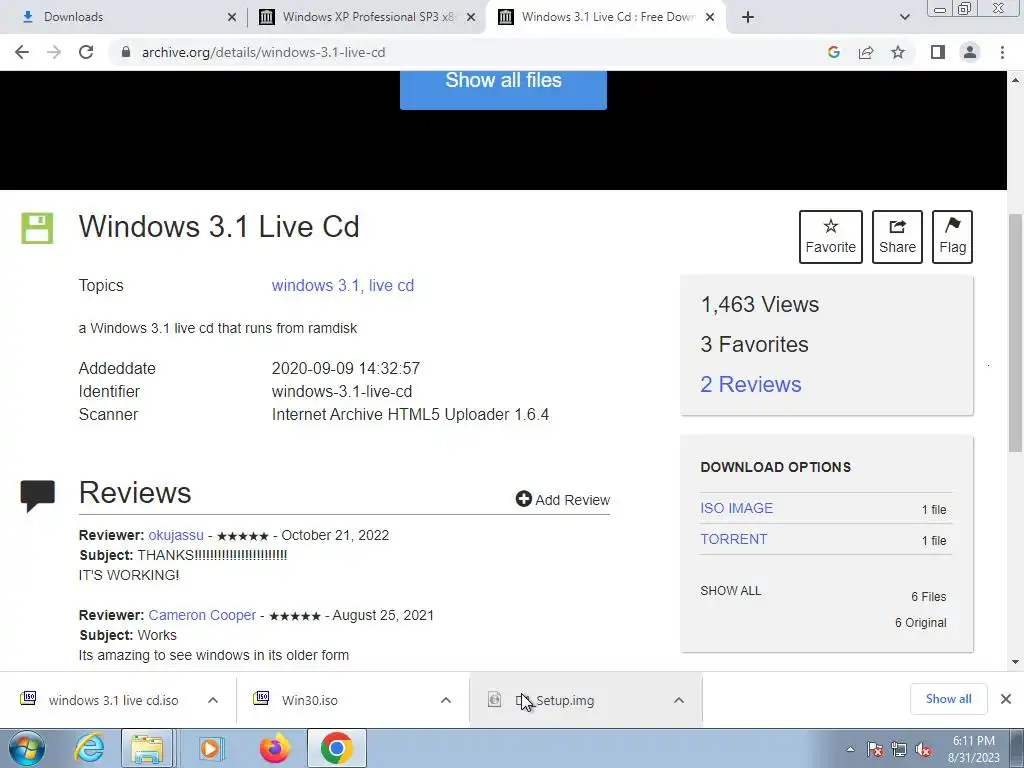Viewport: 1024px width, 768px height.
Task: Download the TORRENT option
Action: point(733,539)
